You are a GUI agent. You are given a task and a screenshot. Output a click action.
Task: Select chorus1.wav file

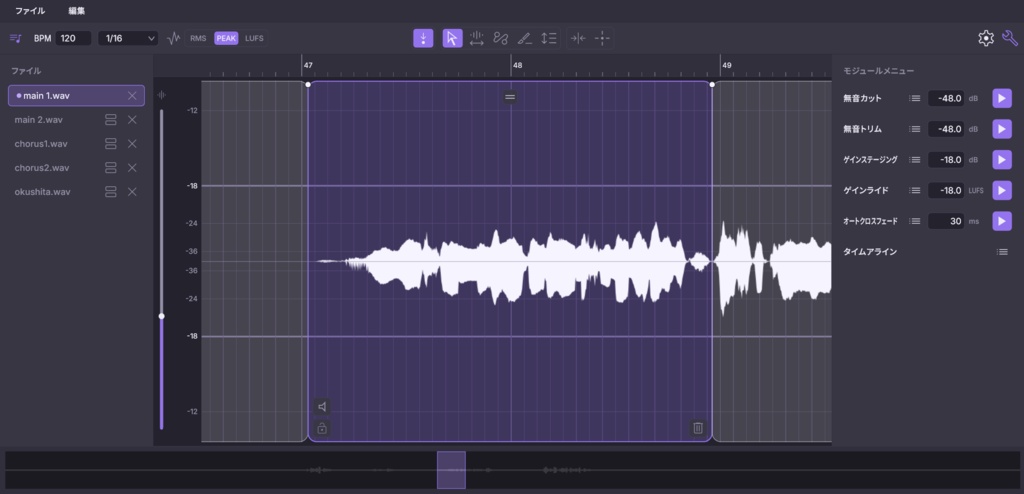coord(40,144)
